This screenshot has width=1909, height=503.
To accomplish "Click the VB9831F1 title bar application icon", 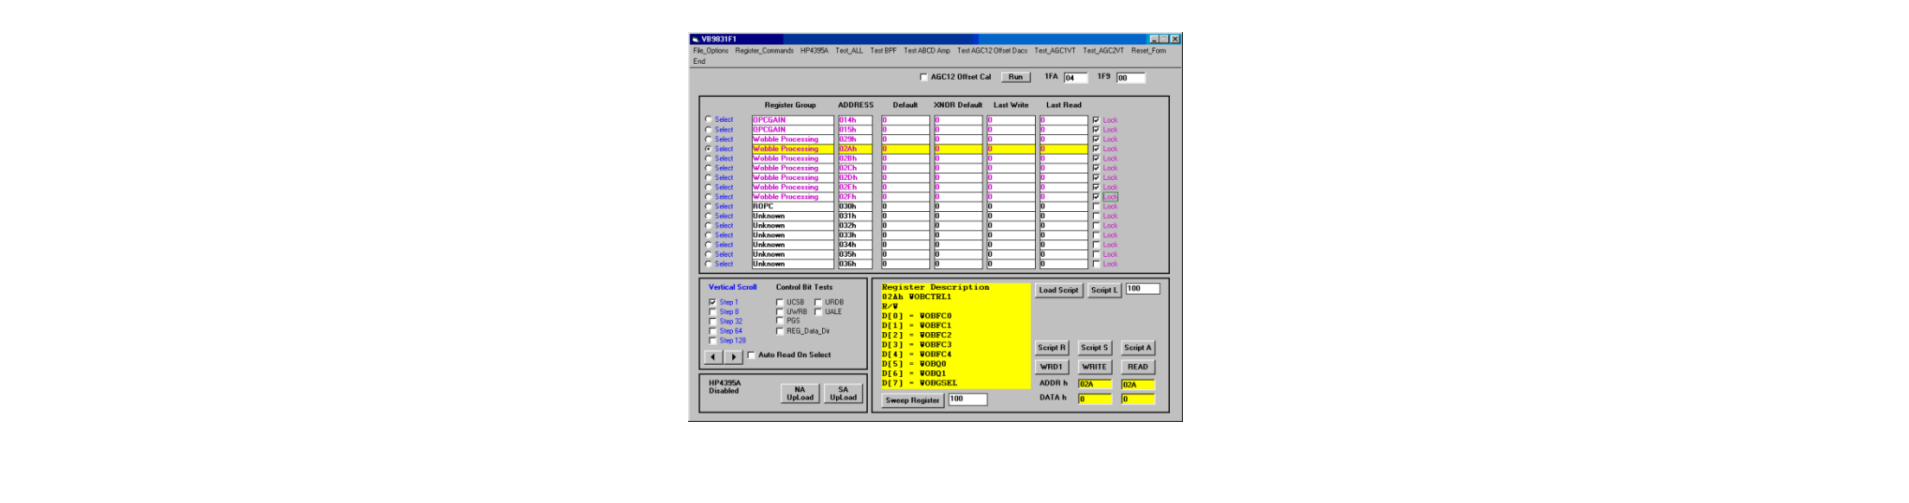I will [695, 39].
